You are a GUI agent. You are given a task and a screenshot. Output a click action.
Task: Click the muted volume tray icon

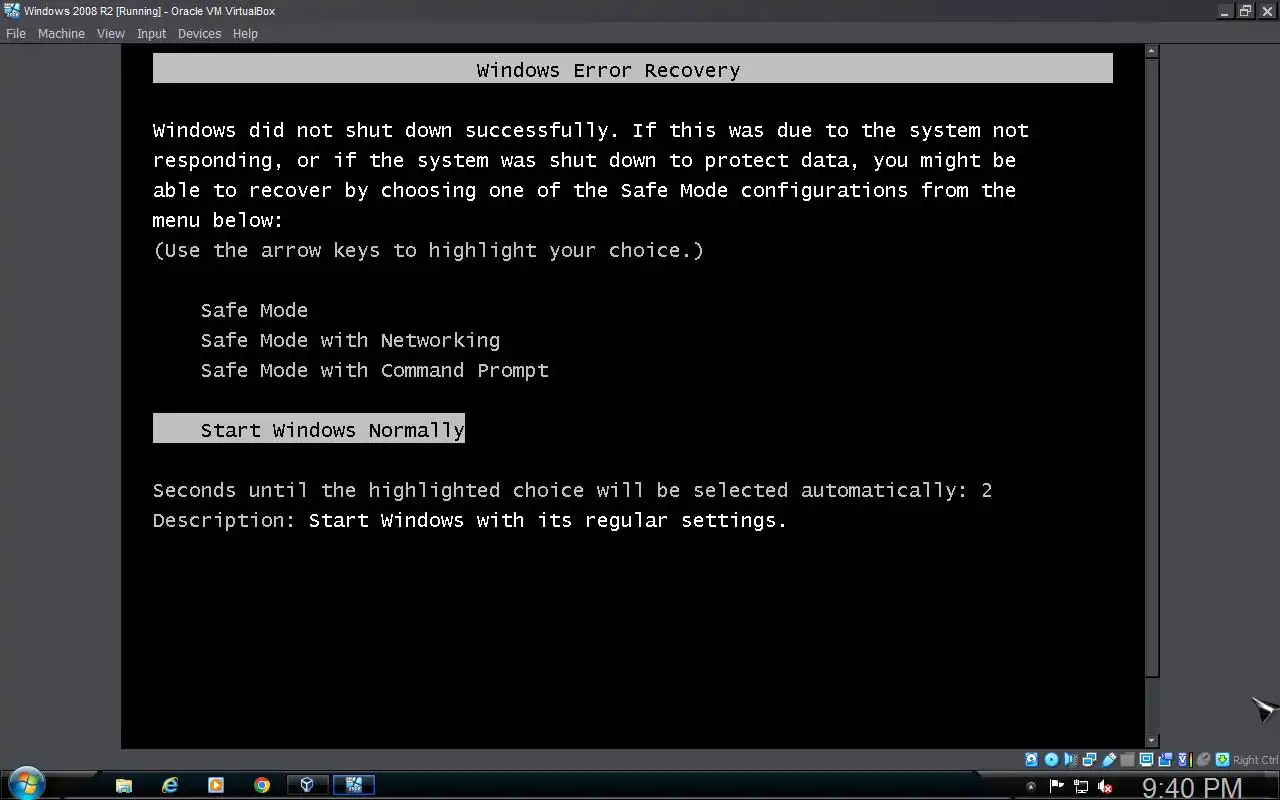[x=1105, y=786]
